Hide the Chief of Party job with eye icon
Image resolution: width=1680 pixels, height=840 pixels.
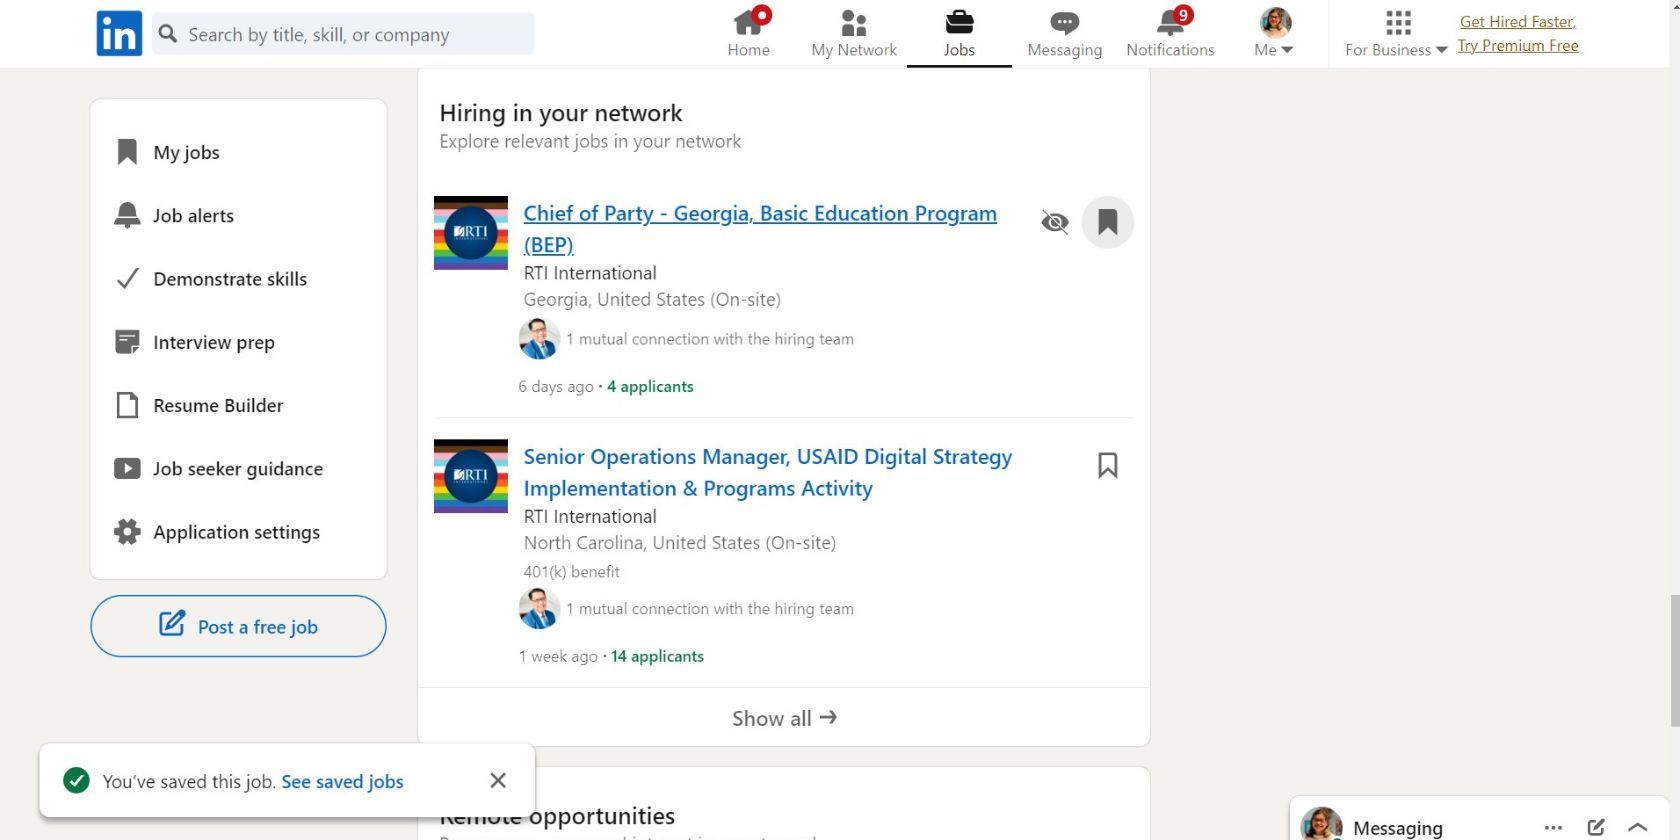tap(1055, 222)
